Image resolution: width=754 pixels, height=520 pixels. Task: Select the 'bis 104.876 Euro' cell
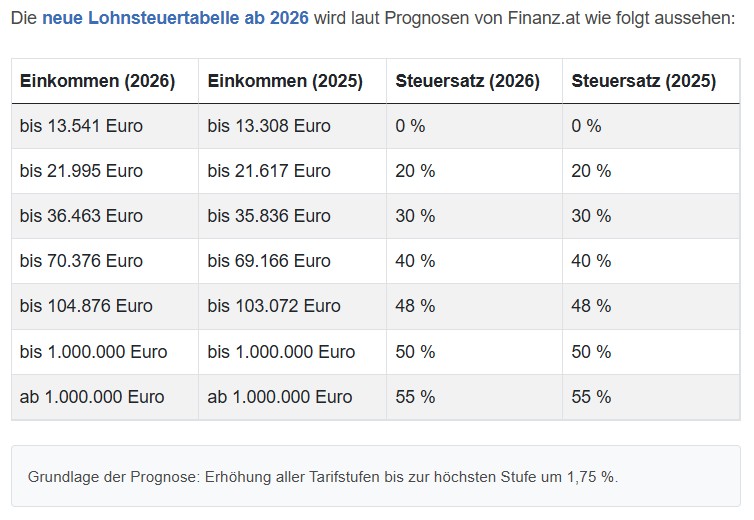click(x=86, y=306)
